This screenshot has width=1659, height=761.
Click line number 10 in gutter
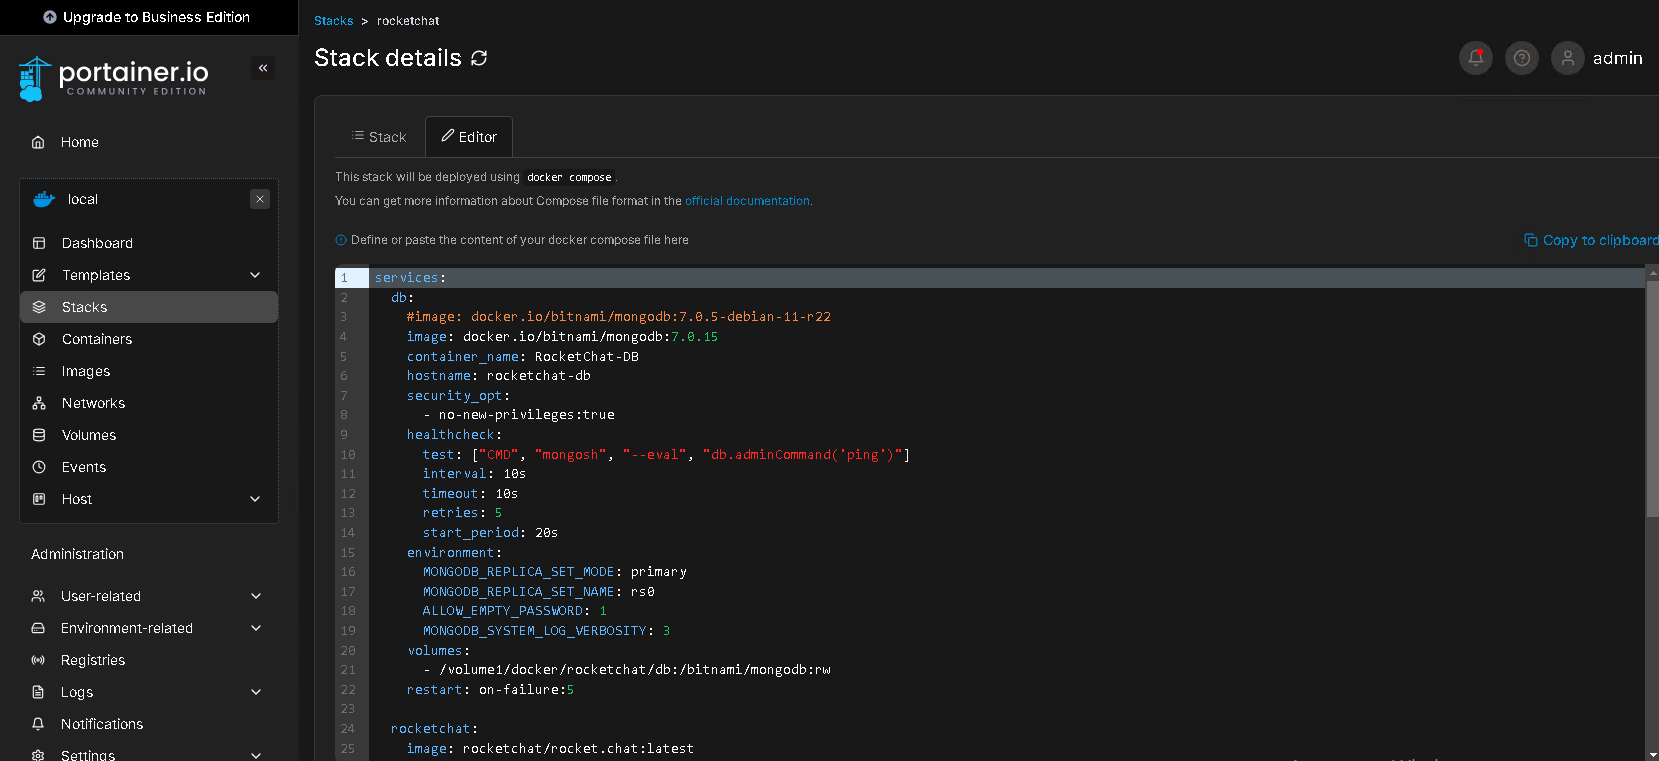click(x=348, y=455)
